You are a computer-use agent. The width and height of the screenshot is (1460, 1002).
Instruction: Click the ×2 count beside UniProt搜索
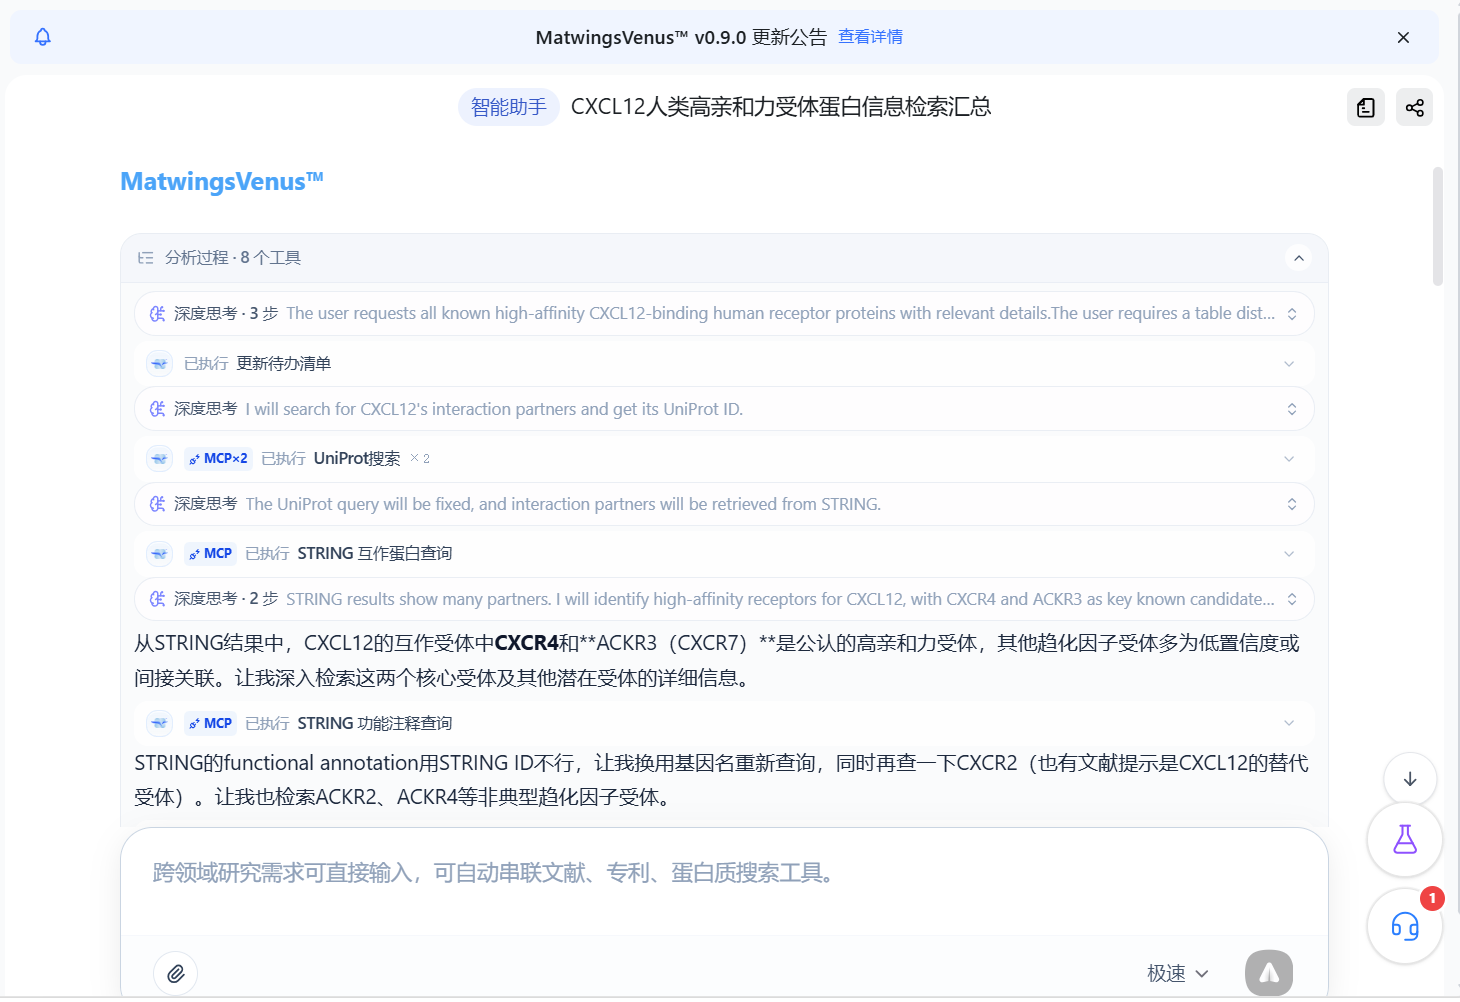(420, 459)
